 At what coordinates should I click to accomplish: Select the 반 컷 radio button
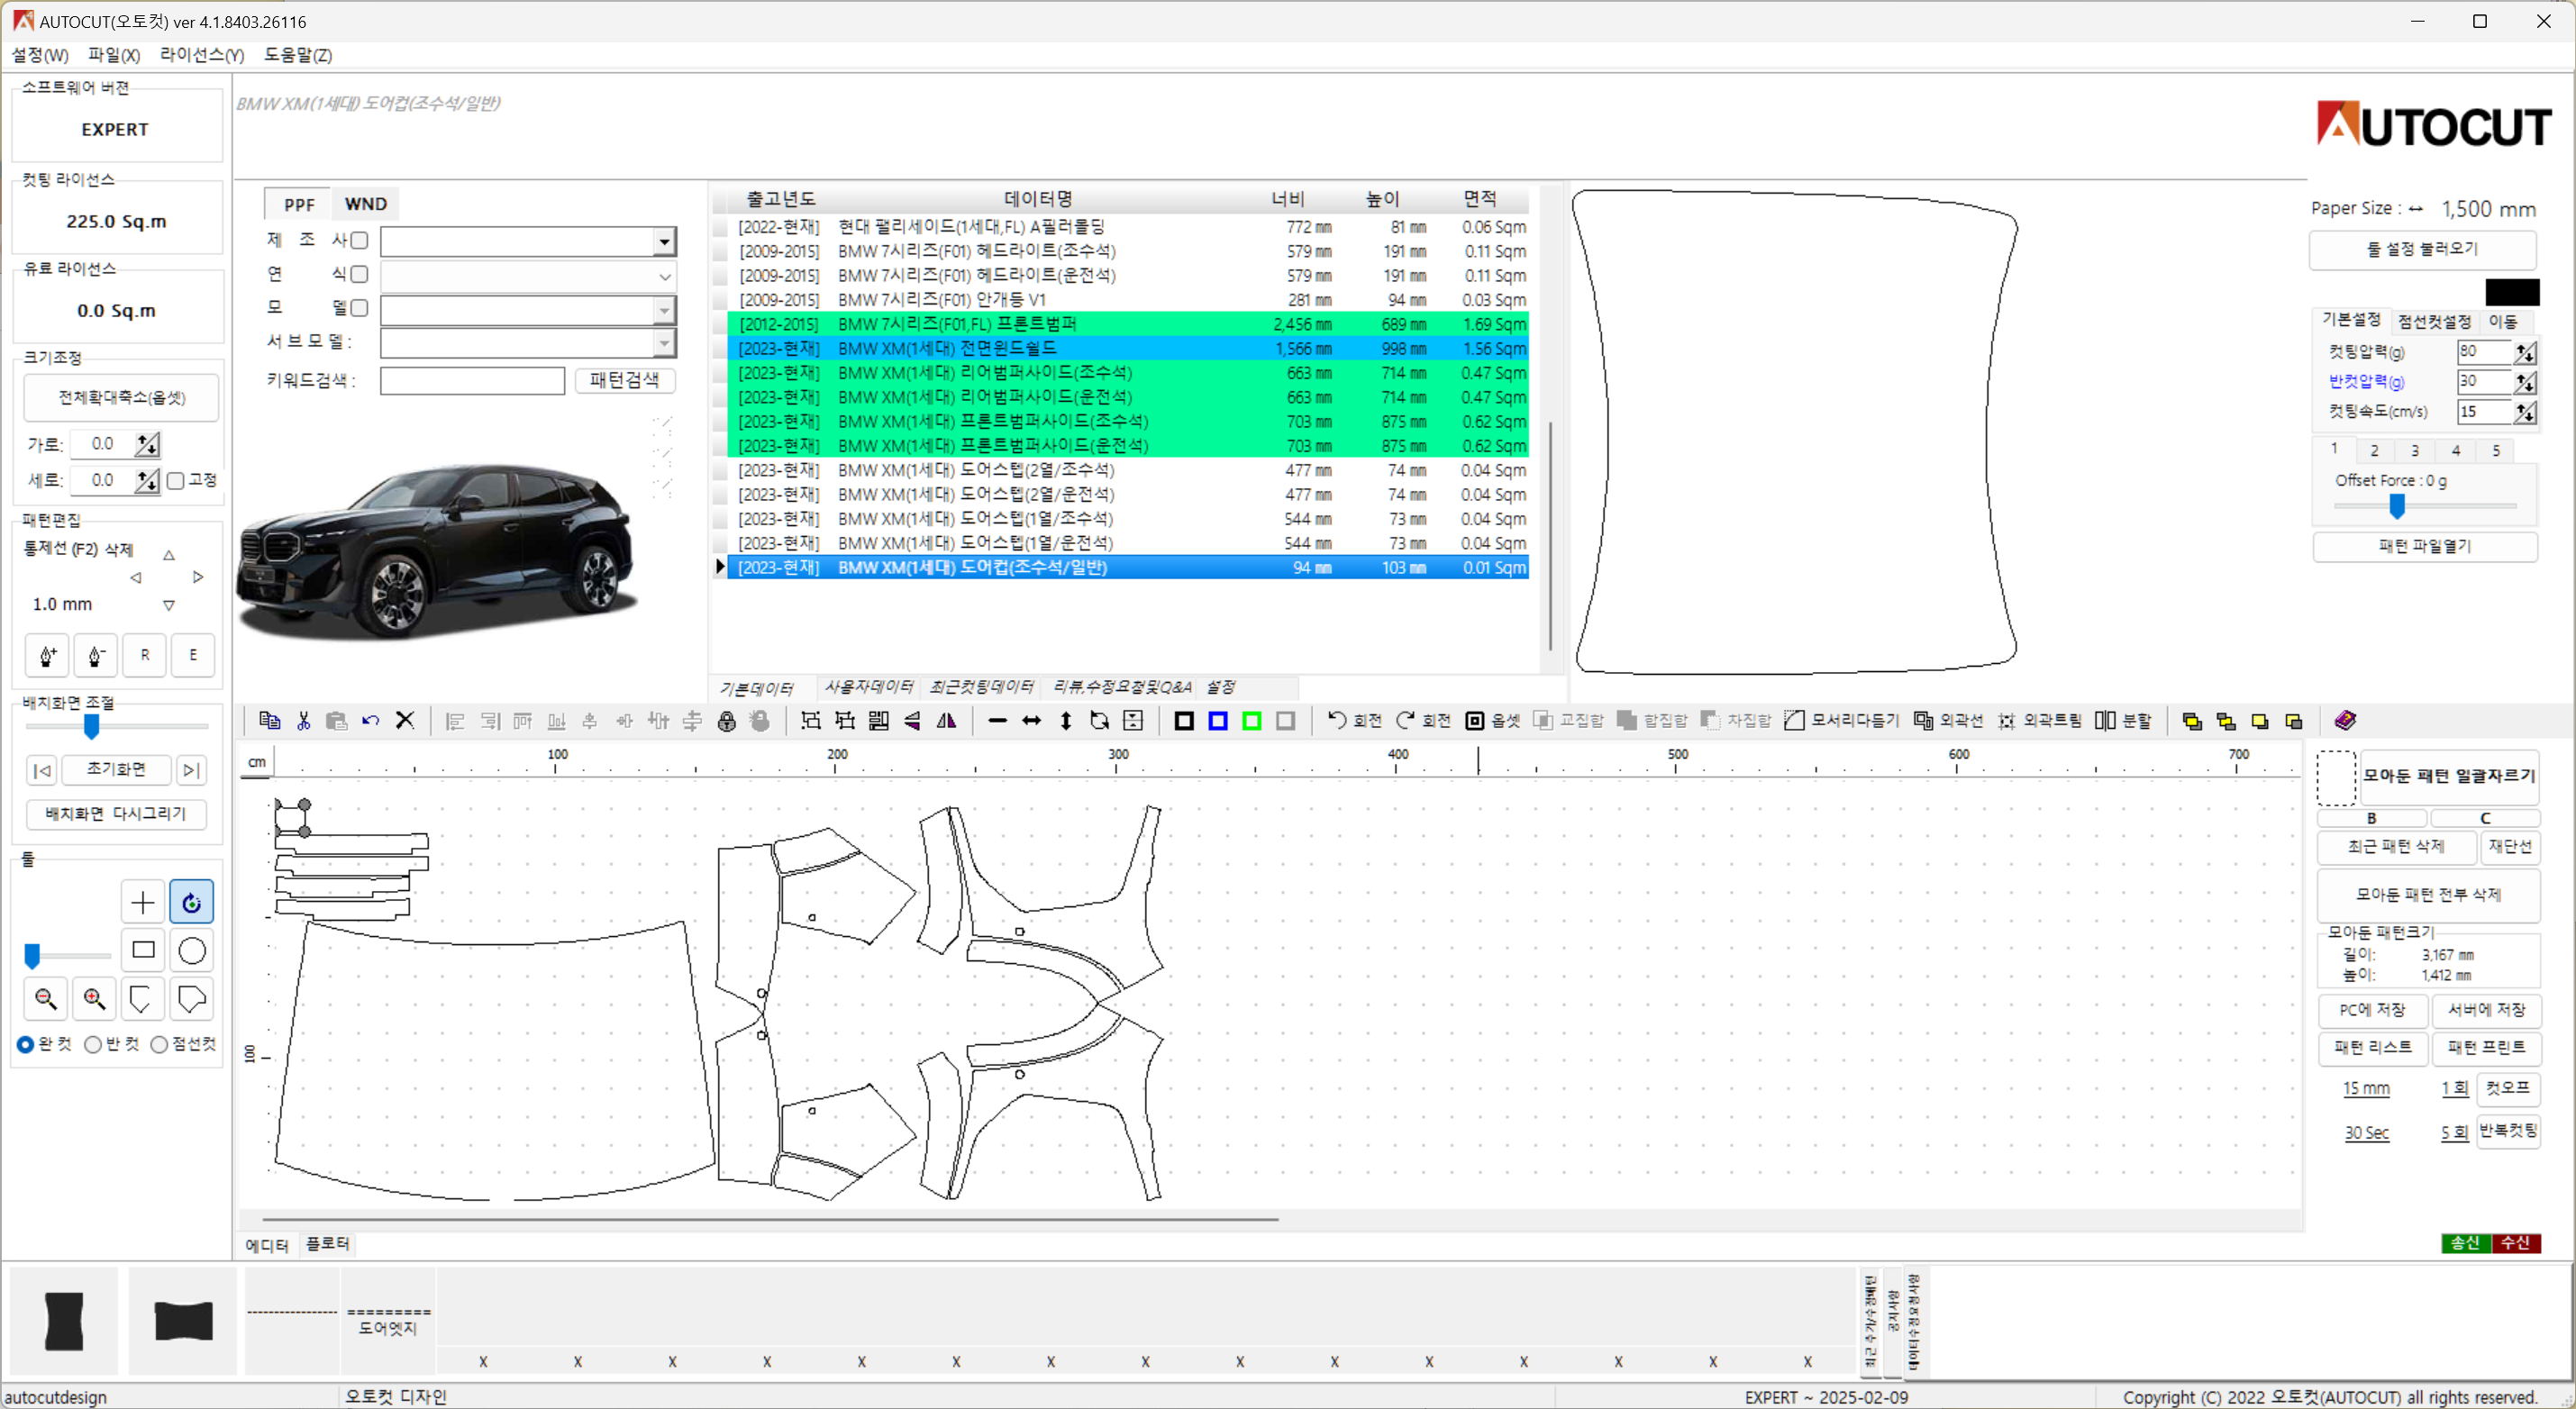[x=93, y=1044]
